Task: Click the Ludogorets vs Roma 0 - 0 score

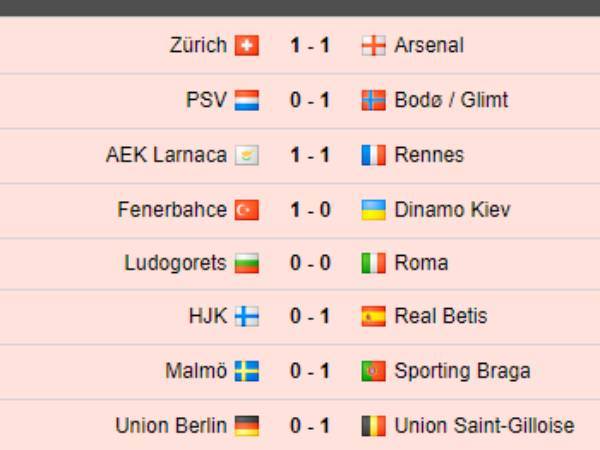Action: tap(310, 263)
